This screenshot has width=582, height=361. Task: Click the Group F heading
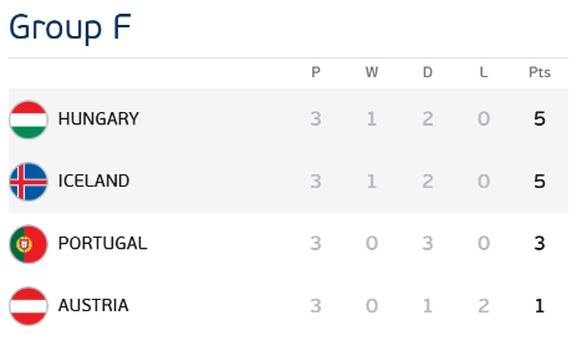pos(70,27)
